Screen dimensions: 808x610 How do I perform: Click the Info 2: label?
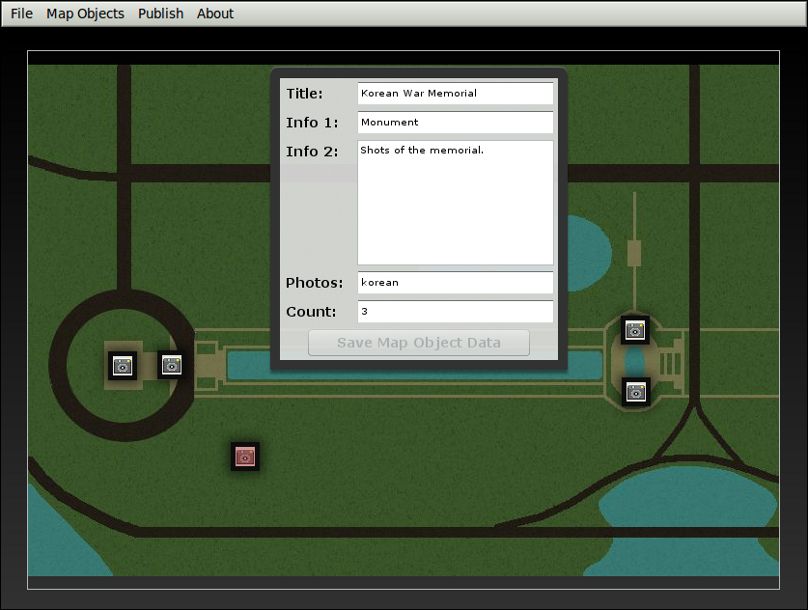(x=312, y=151)
